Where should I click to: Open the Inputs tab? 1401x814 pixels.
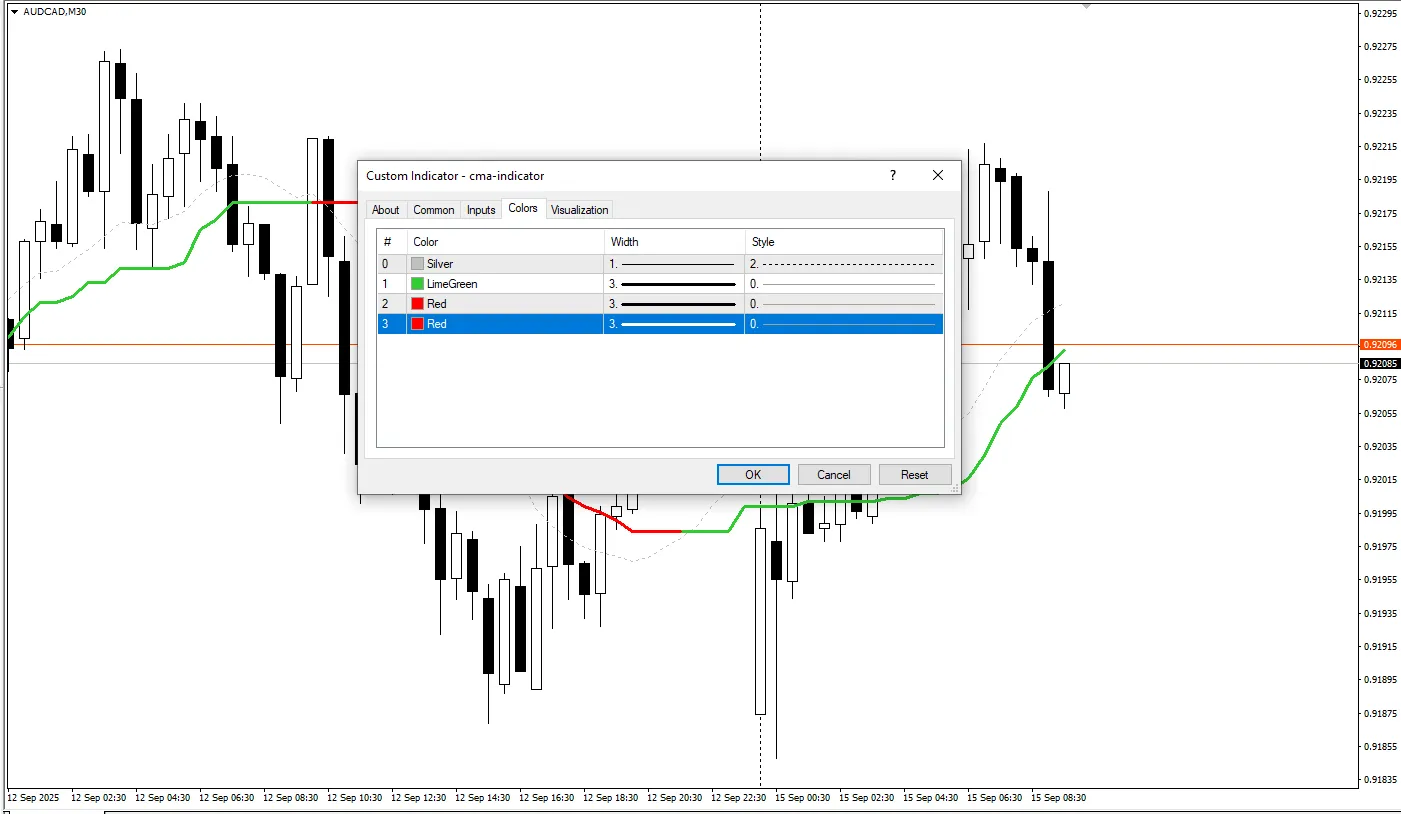point(481,210)
